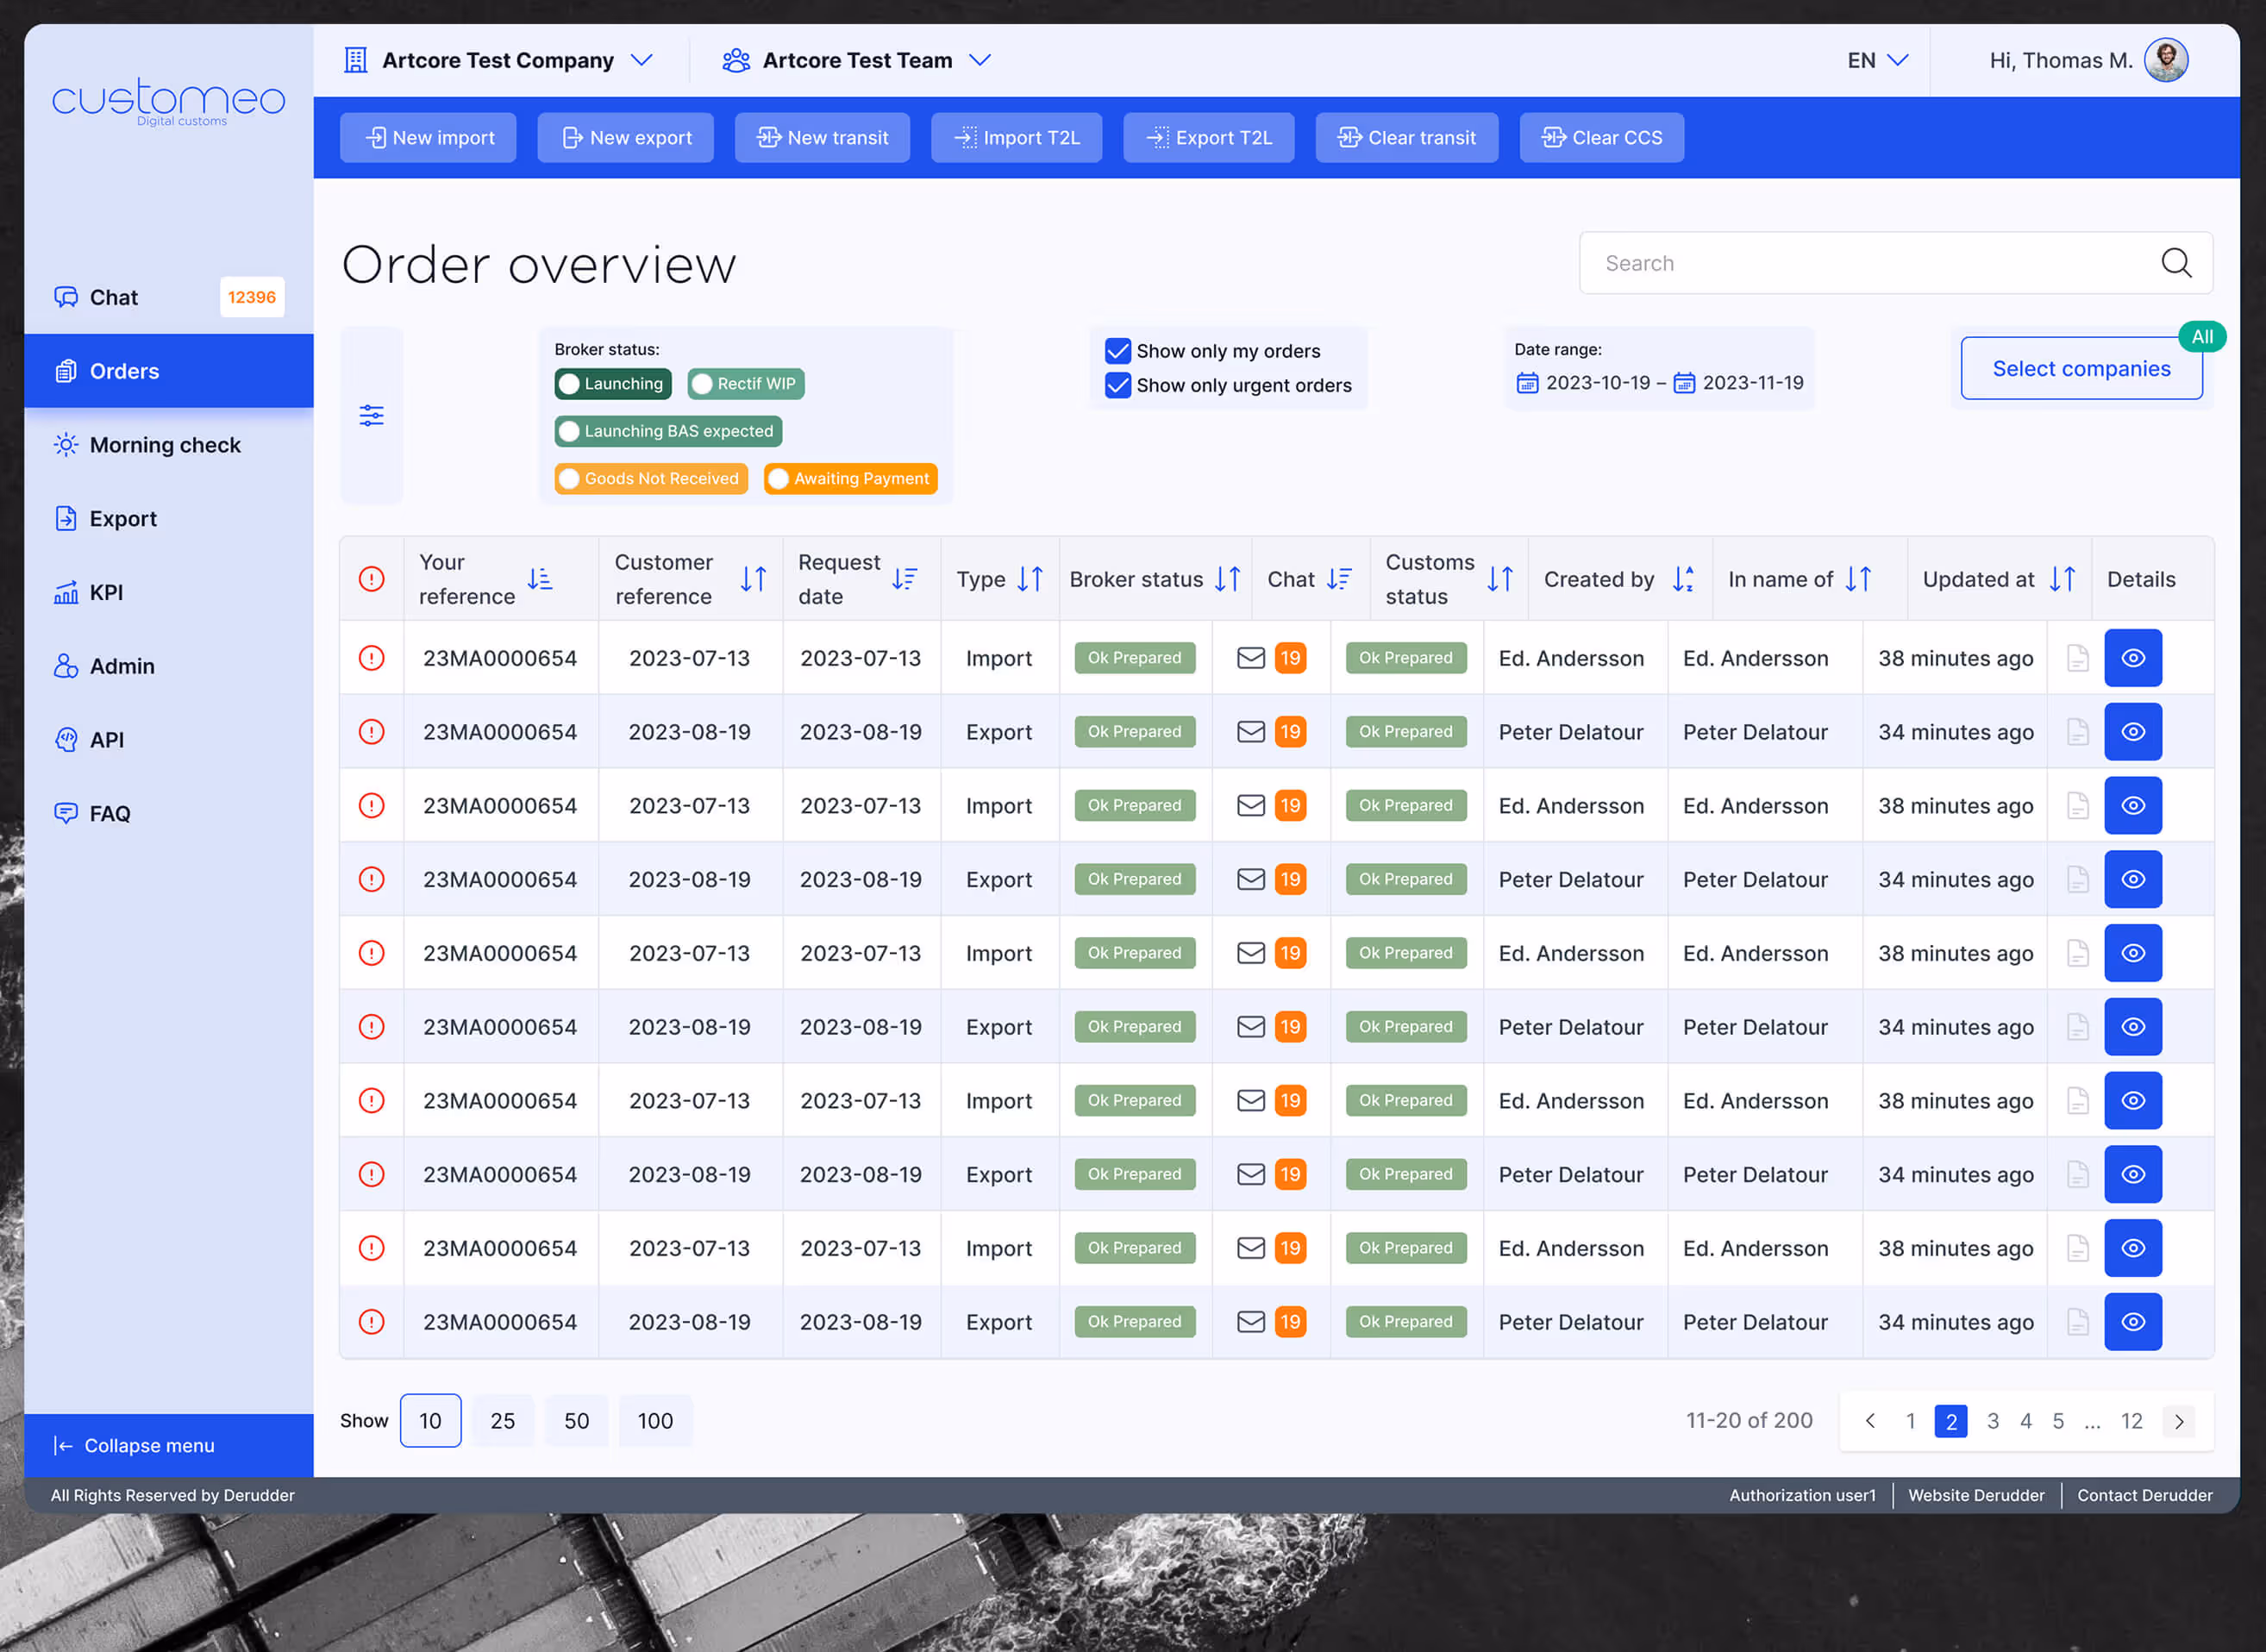Click the first row's red urgent alert icon

(371, 658)
